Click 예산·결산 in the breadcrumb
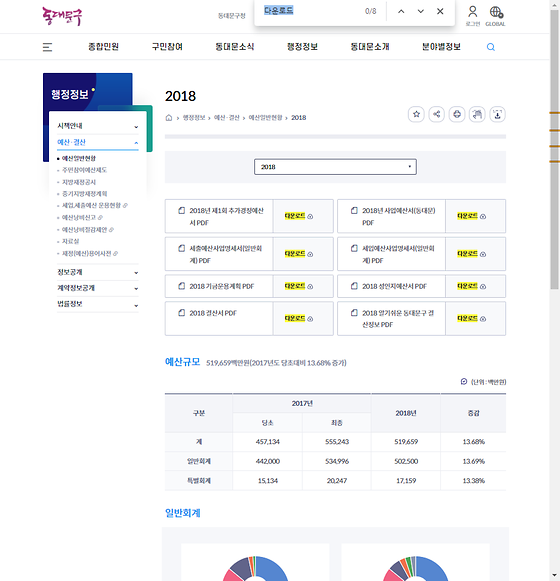560x581 pixels. pos(227,117)
